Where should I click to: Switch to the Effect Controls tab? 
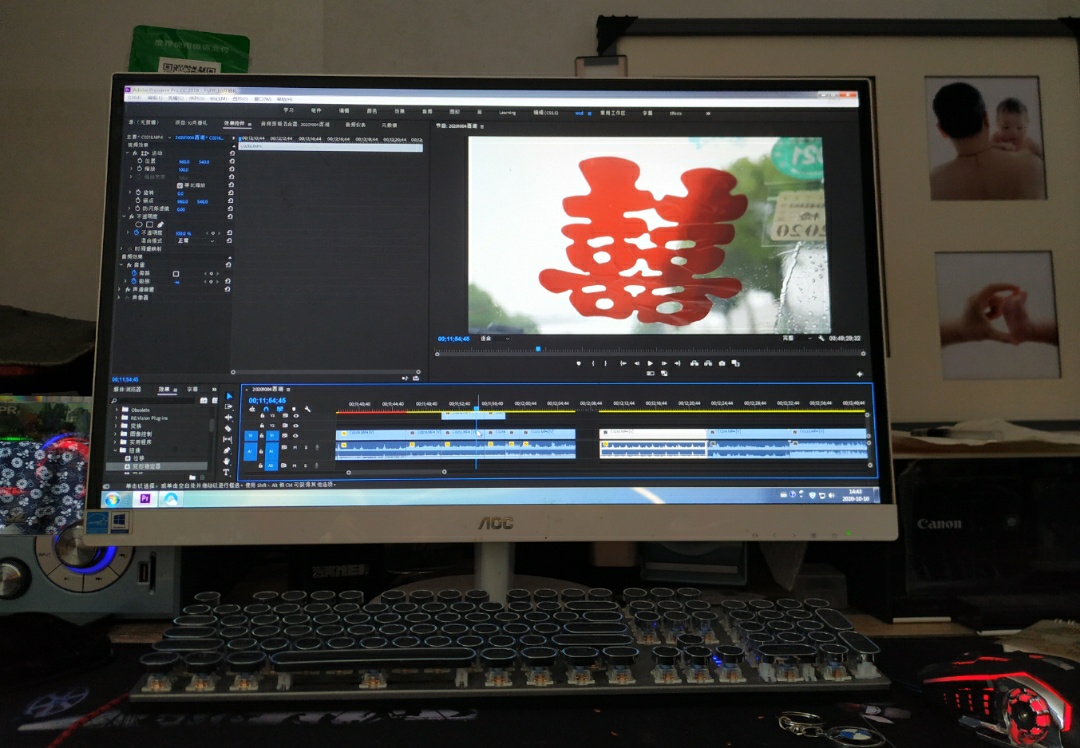coord(234,124)
